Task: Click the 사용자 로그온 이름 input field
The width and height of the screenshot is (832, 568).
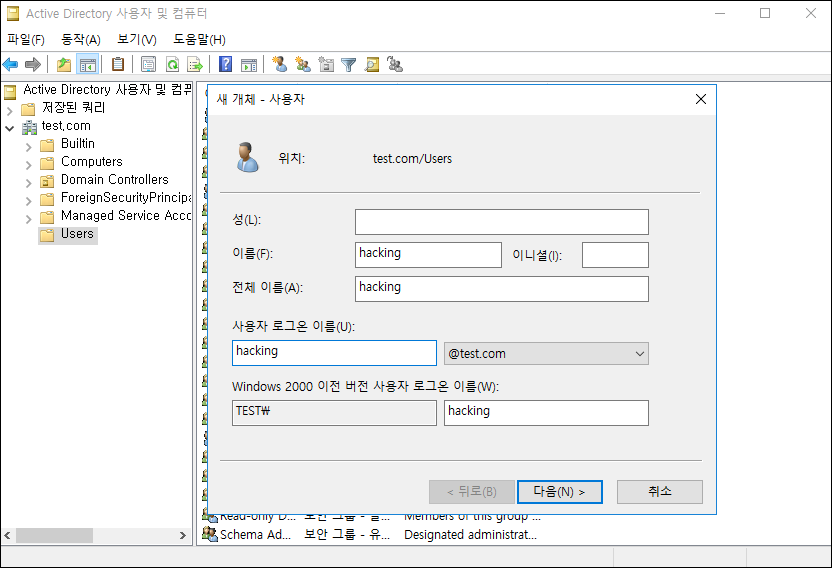Action: tap(334, 353)
